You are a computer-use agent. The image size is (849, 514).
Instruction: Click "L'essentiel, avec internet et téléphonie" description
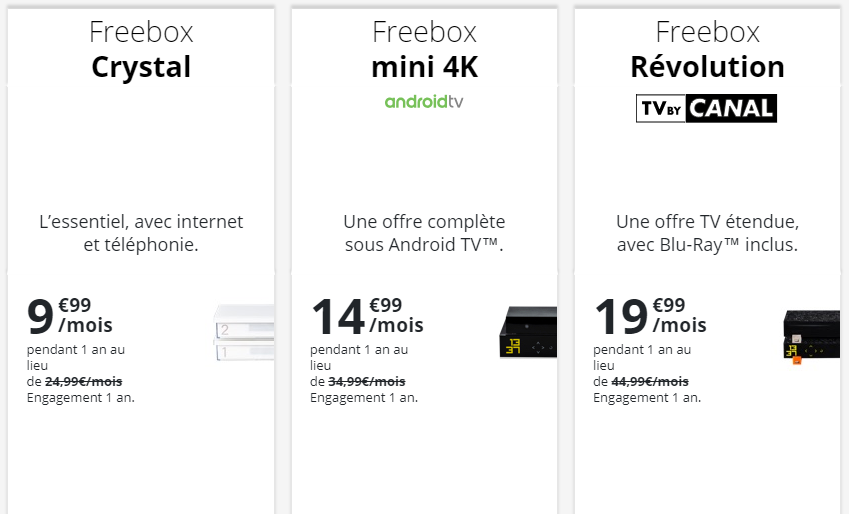tap(141, 233)
